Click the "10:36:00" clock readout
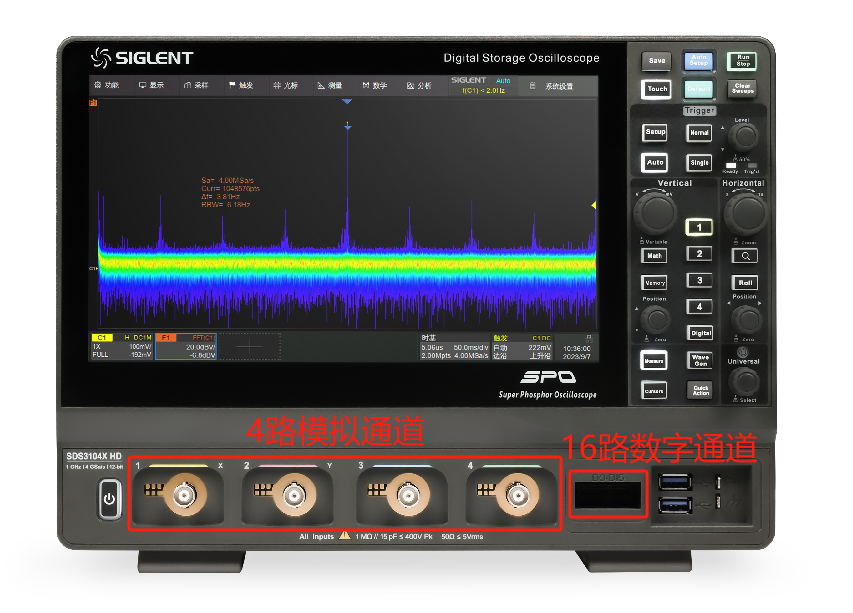The width and height of the screenshot is (853, 613). coord(577,348)
